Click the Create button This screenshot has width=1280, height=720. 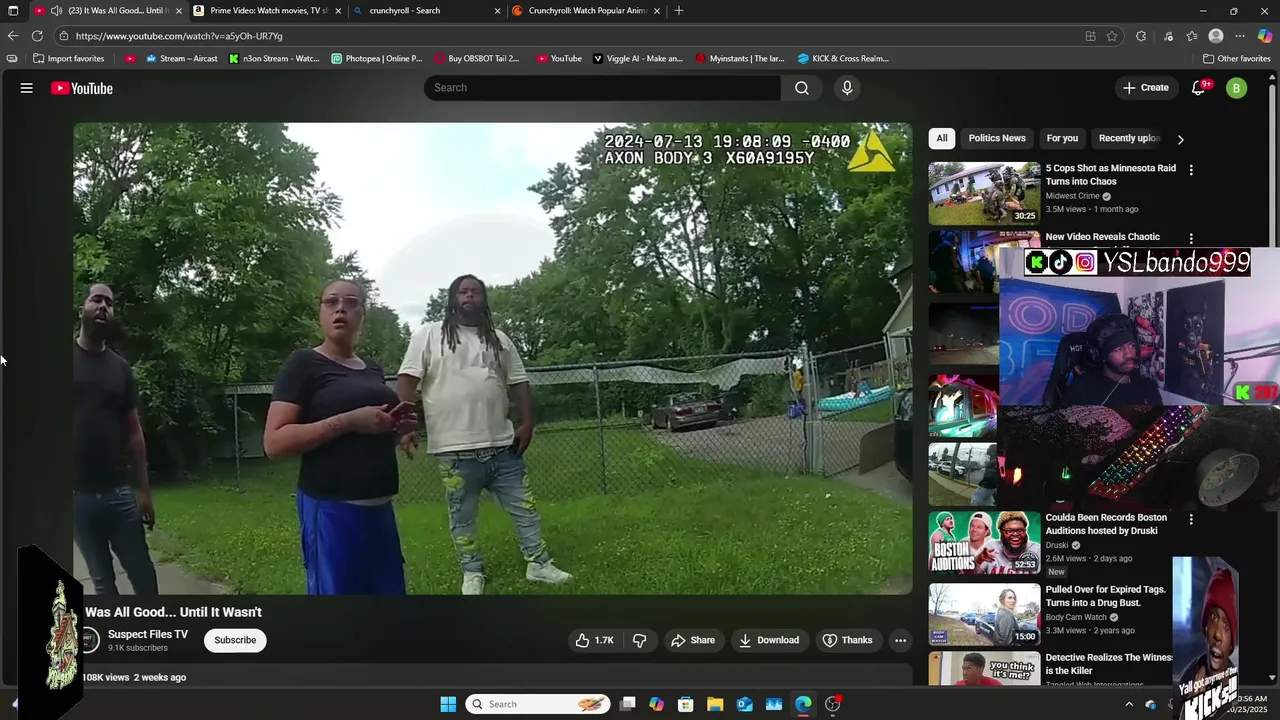(1145, 88)
